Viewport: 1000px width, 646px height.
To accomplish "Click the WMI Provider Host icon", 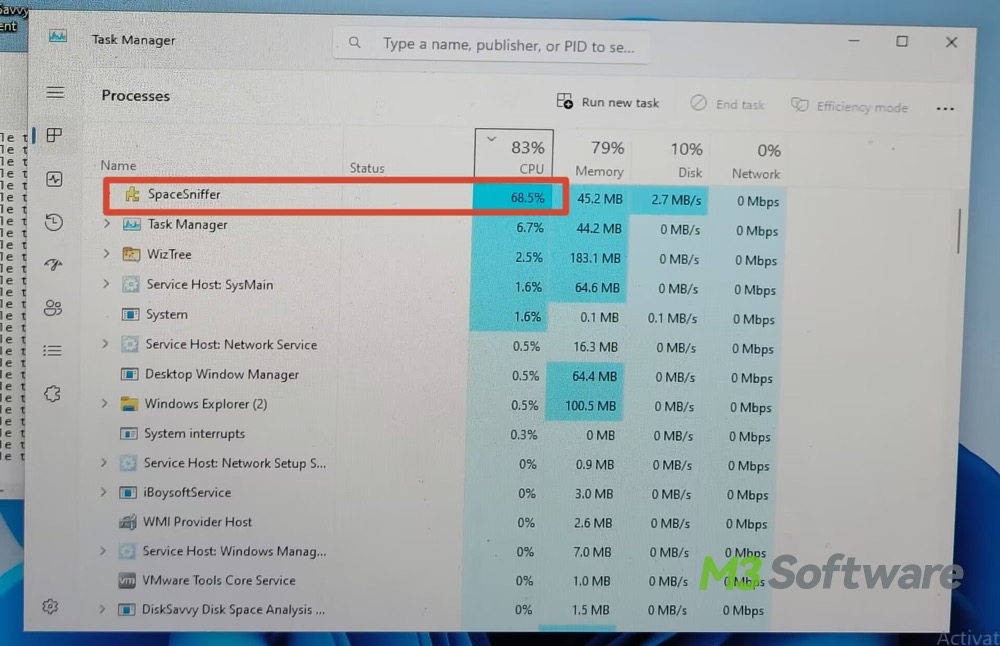I will pos(128,522).
